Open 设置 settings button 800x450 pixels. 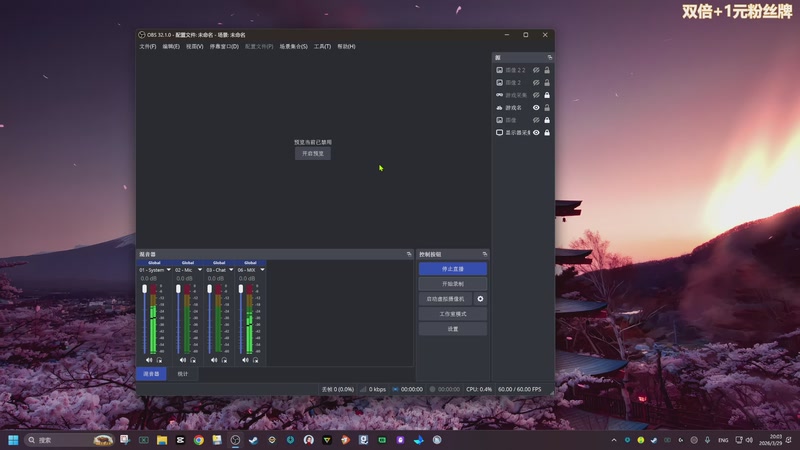click(453, 329)
